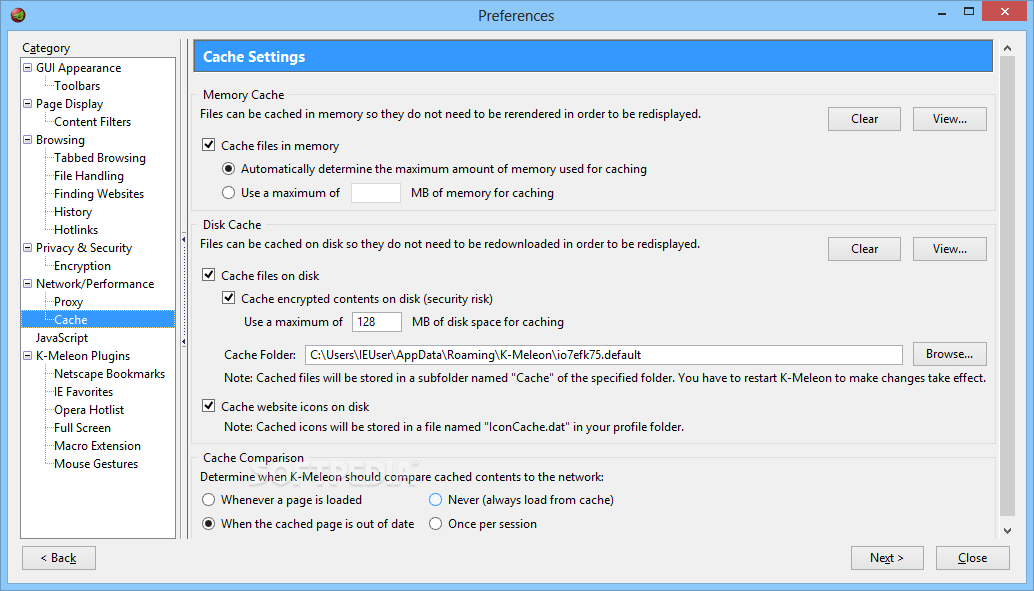Image resolution: width=1034 pixels, height=591 pixels.
Task: Open the Tabbed Browsing category
Action: [100, 158]
